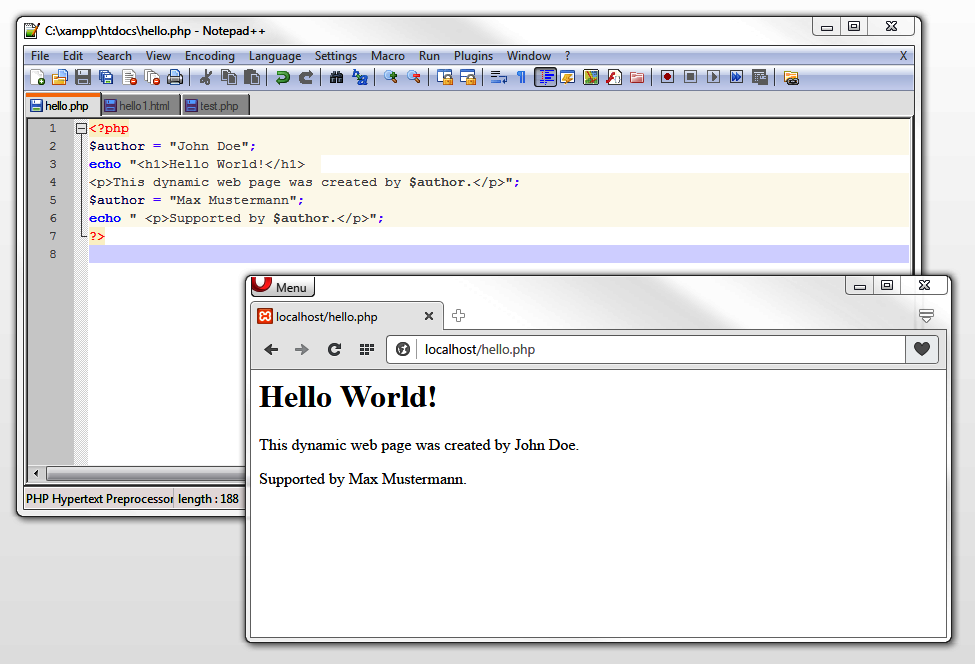Click the Find binoculars icon
This screenshot has width=975, height=664.
336,77
